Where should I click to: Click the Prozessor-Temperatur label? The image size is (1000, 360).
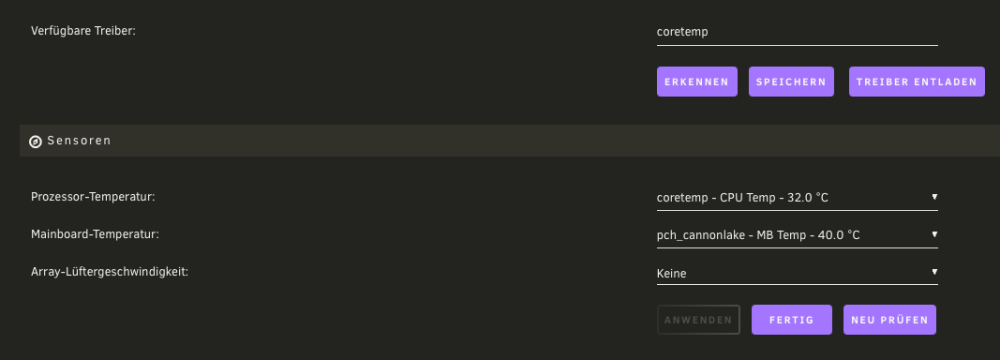tap(93, 197)
